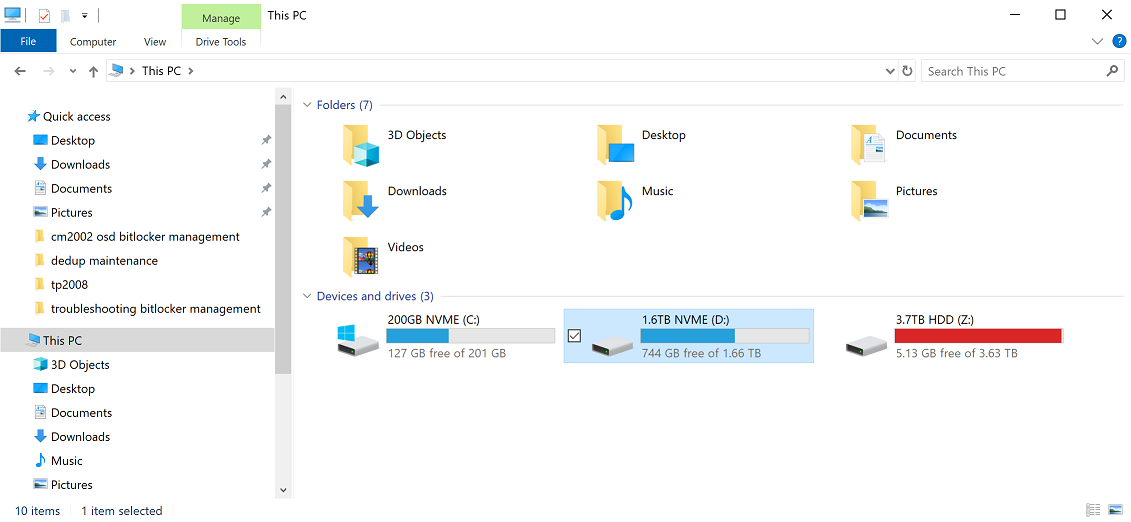The height and width of the screenshot is (522, 1131).
Task: Expand the ribbon with the chevron
Action: [x=1097, y=41]
